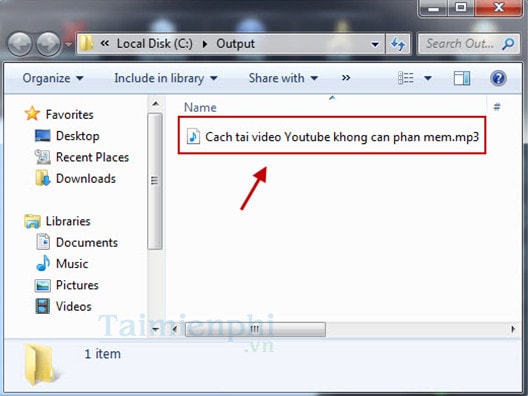Expand the address bar history dropdown
Screen dimensions: 528x396
click(374, 44)
